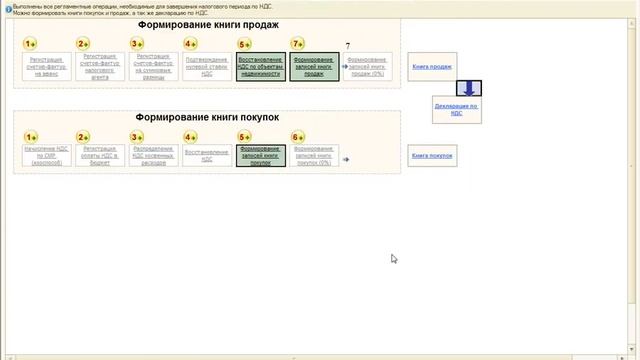Image resolution: width=640 pixels, height=360 pixels.
Task: Click step 2 icon in purchase book section
Action: point(83,137)
